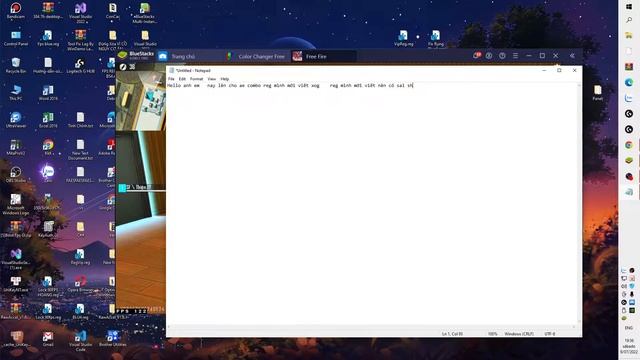Open Search from the taskbar magnifier icon
Image resolution: width=640 pixels, height=360 pixels.
pos(629,20)
